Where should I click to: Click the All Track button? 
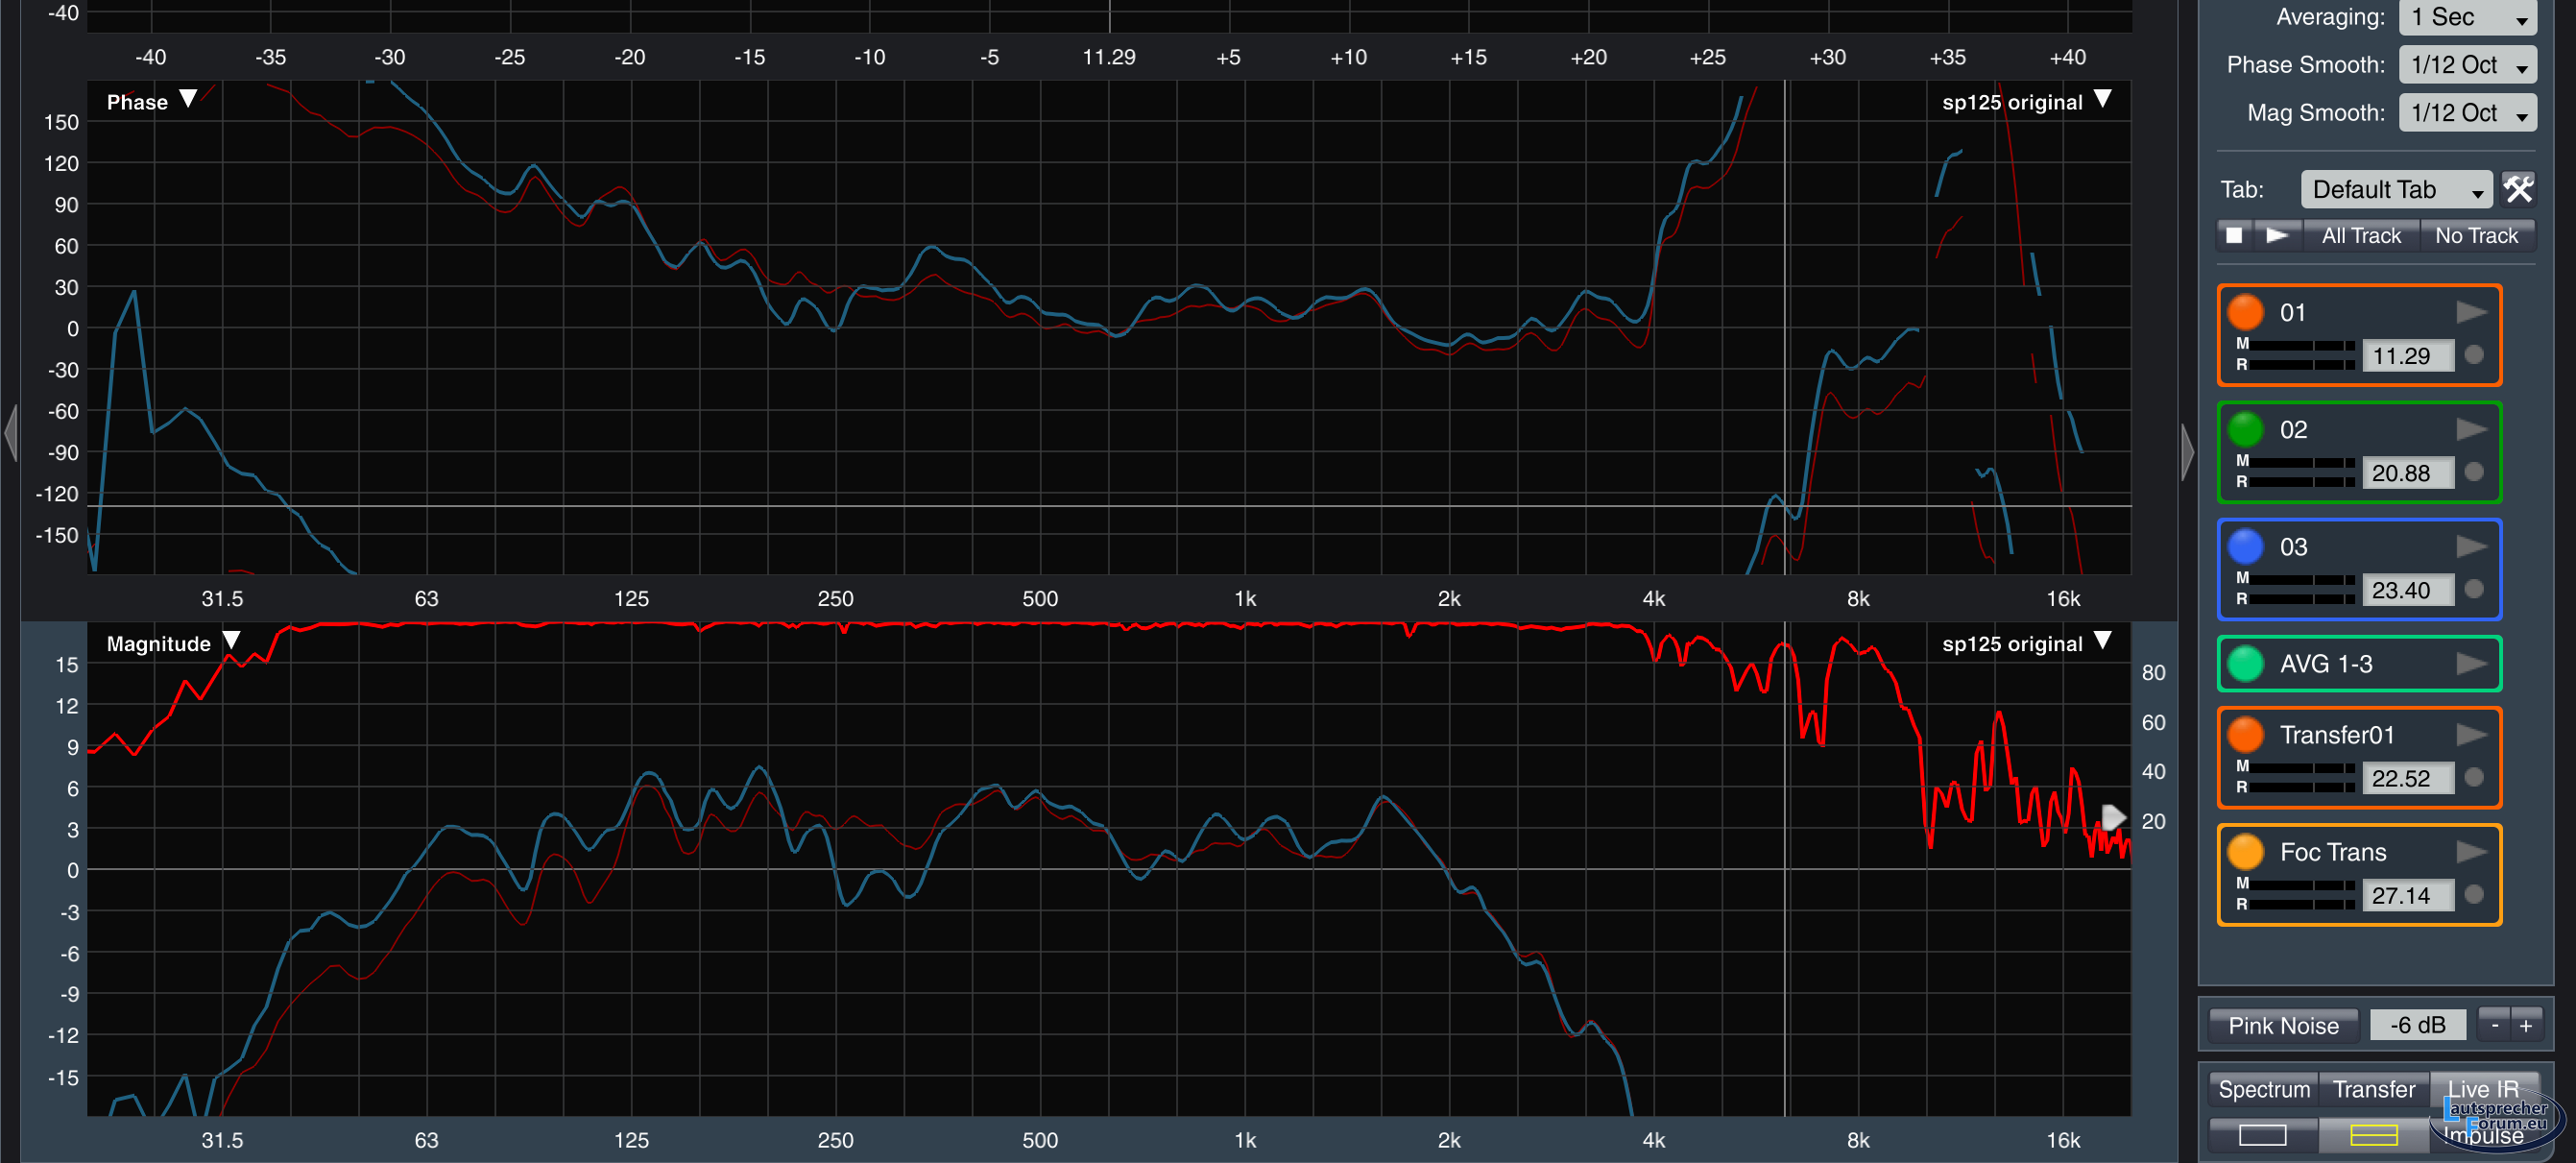(2360, 236)
